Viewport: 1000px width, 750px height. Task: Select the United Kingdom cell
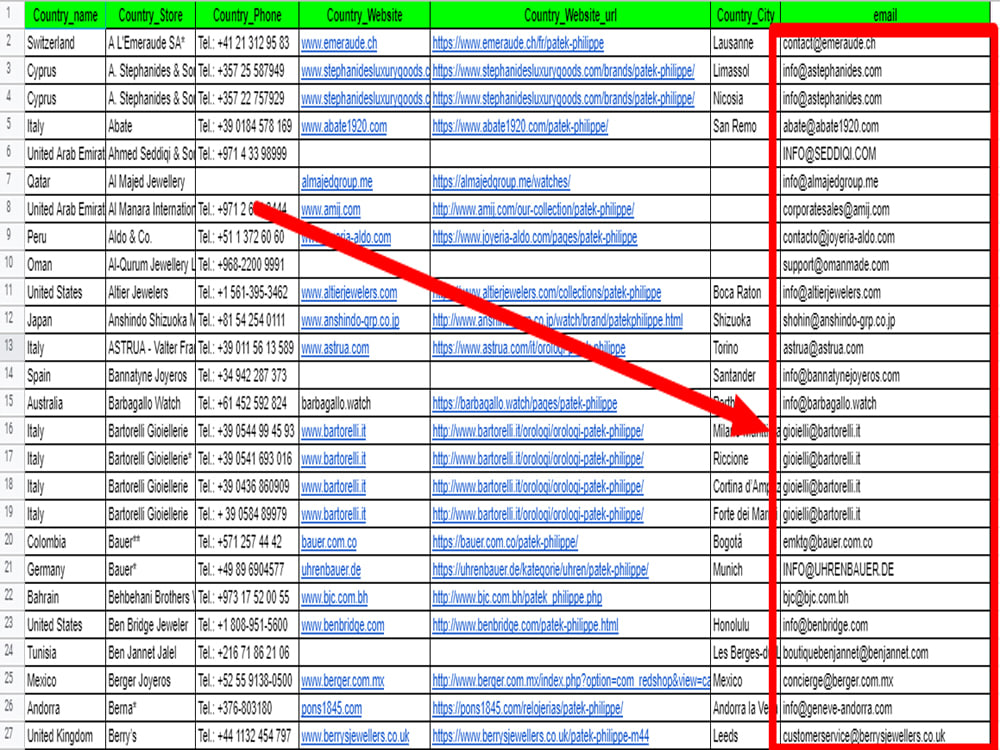(65, 736)
